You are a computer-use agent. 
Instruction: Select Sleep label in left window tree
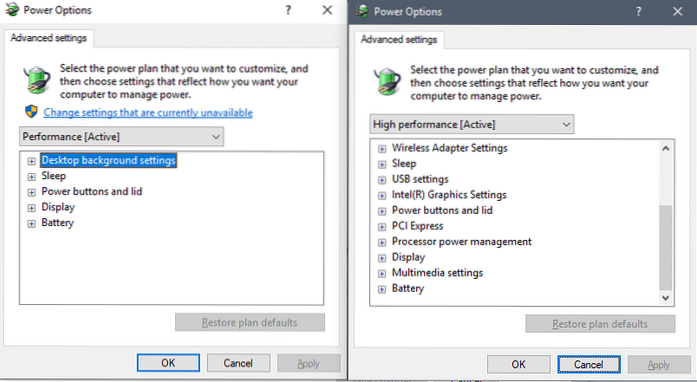pyautogui.click(x=53, y=176)
